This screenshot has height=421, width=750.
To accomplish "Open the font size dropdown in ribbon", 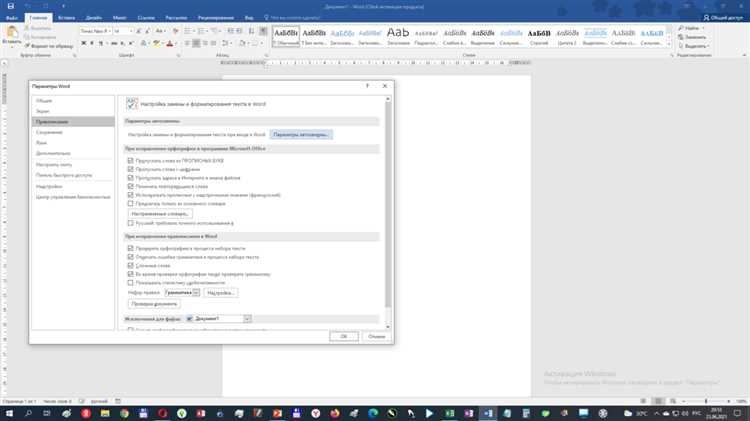I will point(131,31).
